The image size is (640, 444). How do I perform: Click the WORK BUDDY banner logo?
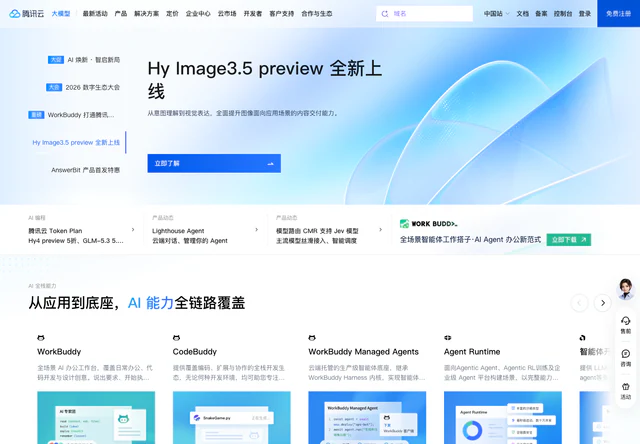(429, 224)
